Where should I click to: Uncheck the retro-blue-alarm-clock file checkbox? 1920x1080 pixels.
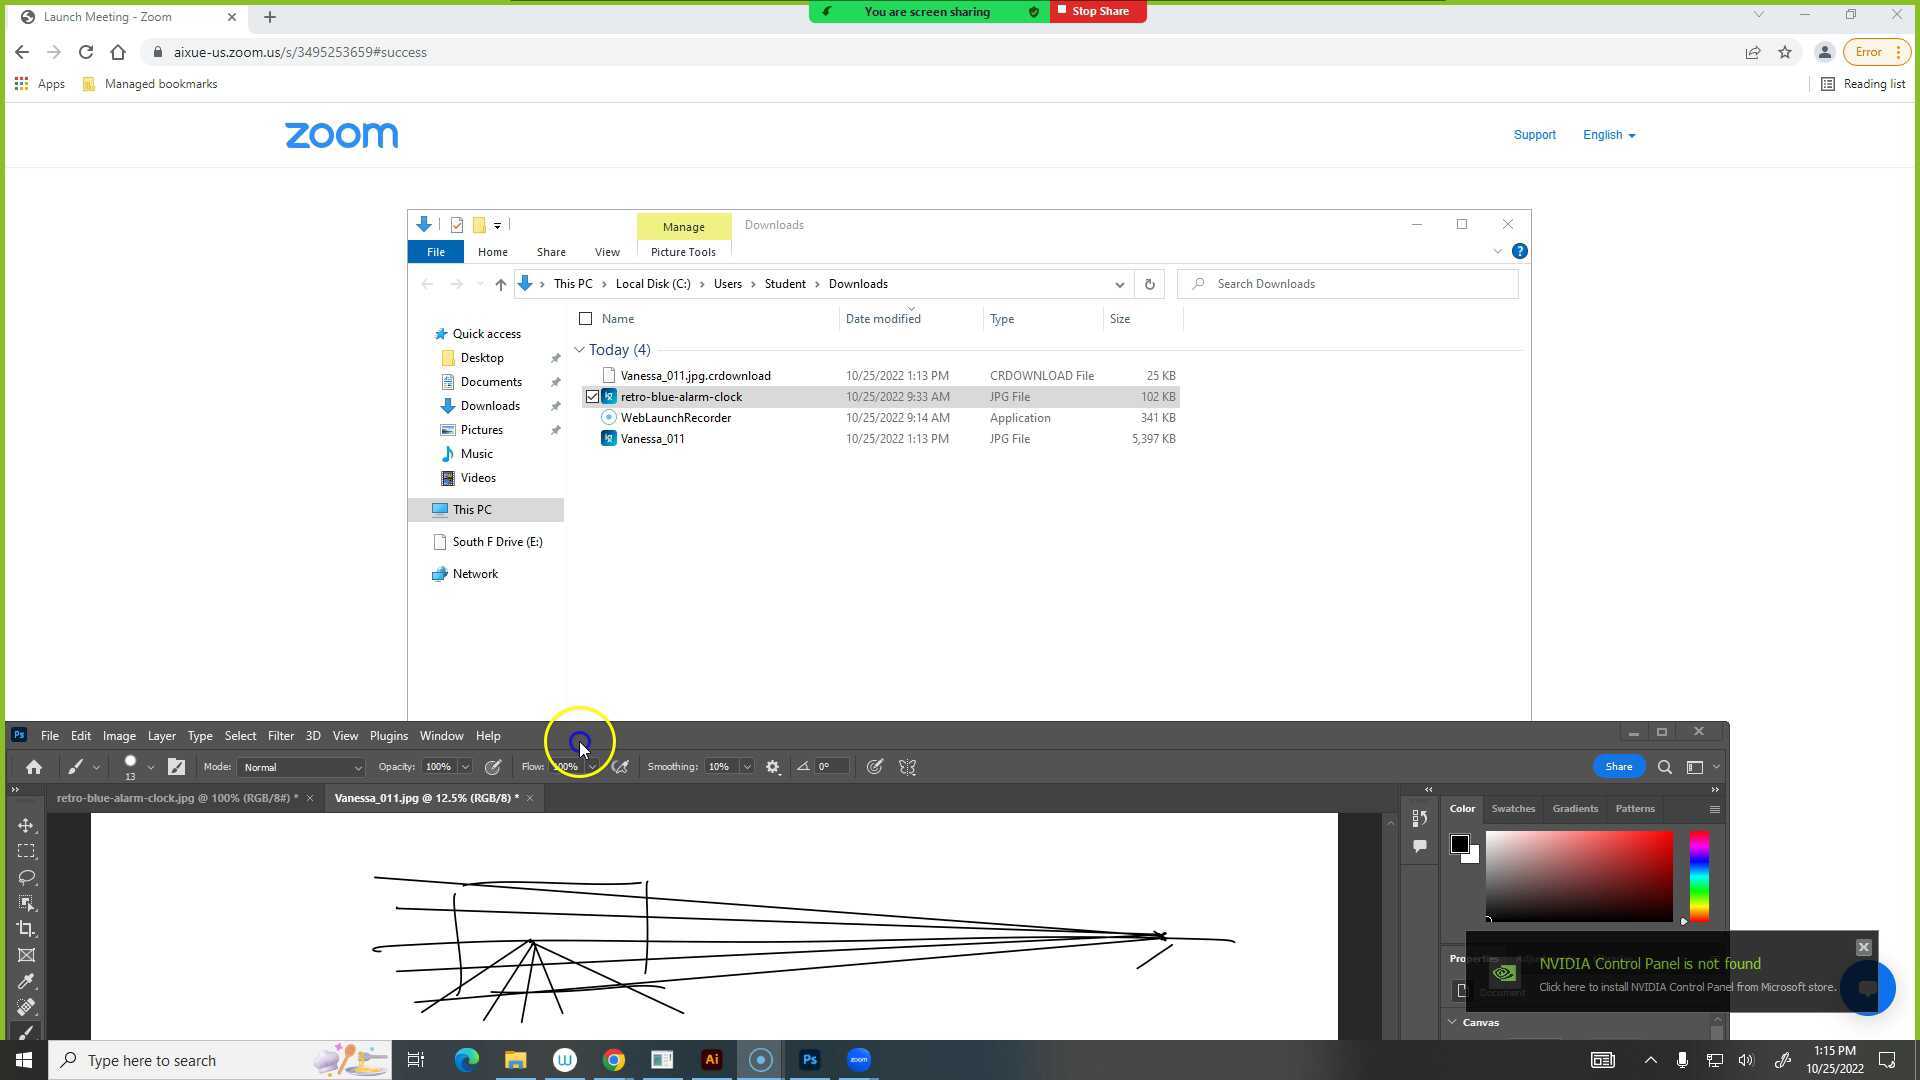(592, 397)
